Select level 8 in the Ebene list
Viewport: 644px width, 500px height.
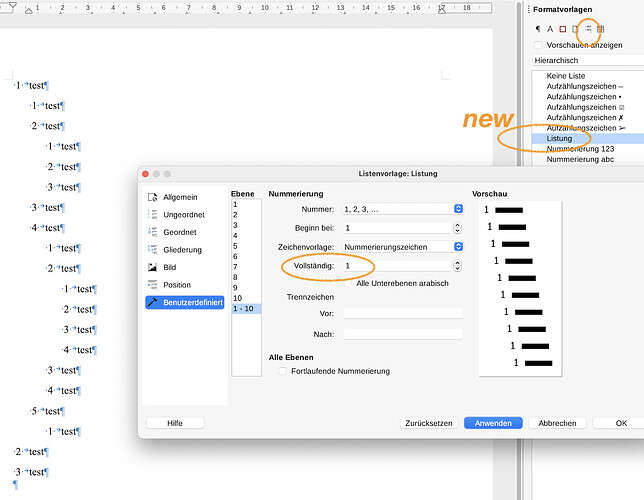246,277
